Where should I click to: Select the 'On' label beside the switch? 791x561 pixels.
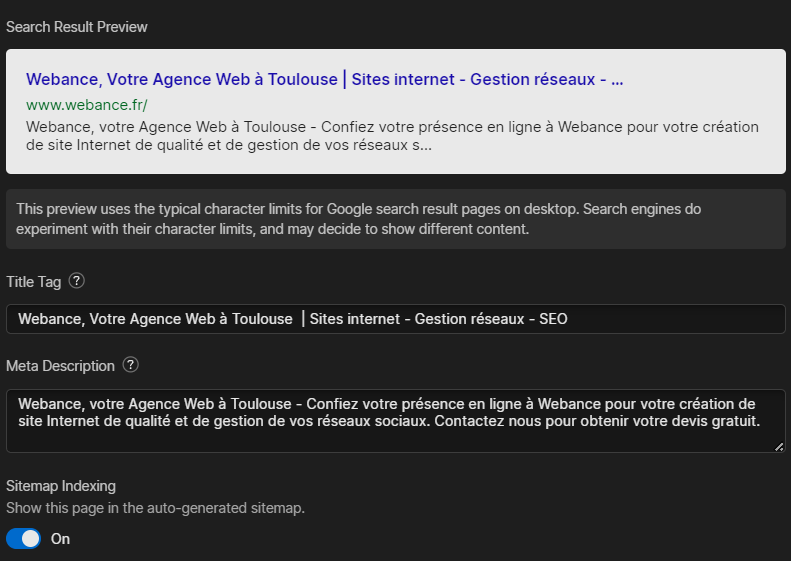coord(60,539)
